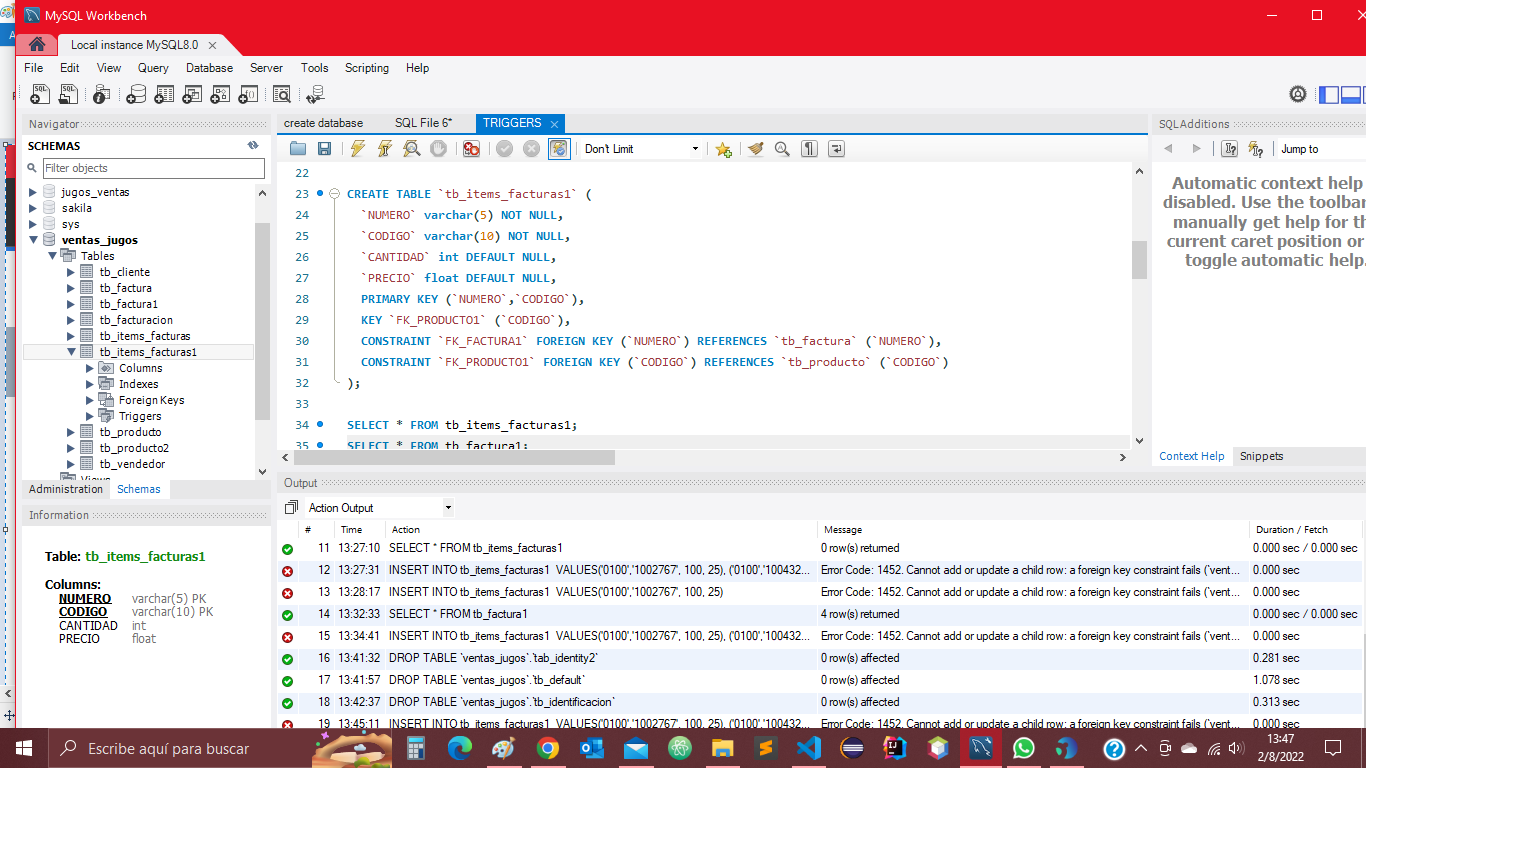Viewport: 1516px width, 852px height.
Task: Toggle output panel visibility
Action: point(1350,95)
